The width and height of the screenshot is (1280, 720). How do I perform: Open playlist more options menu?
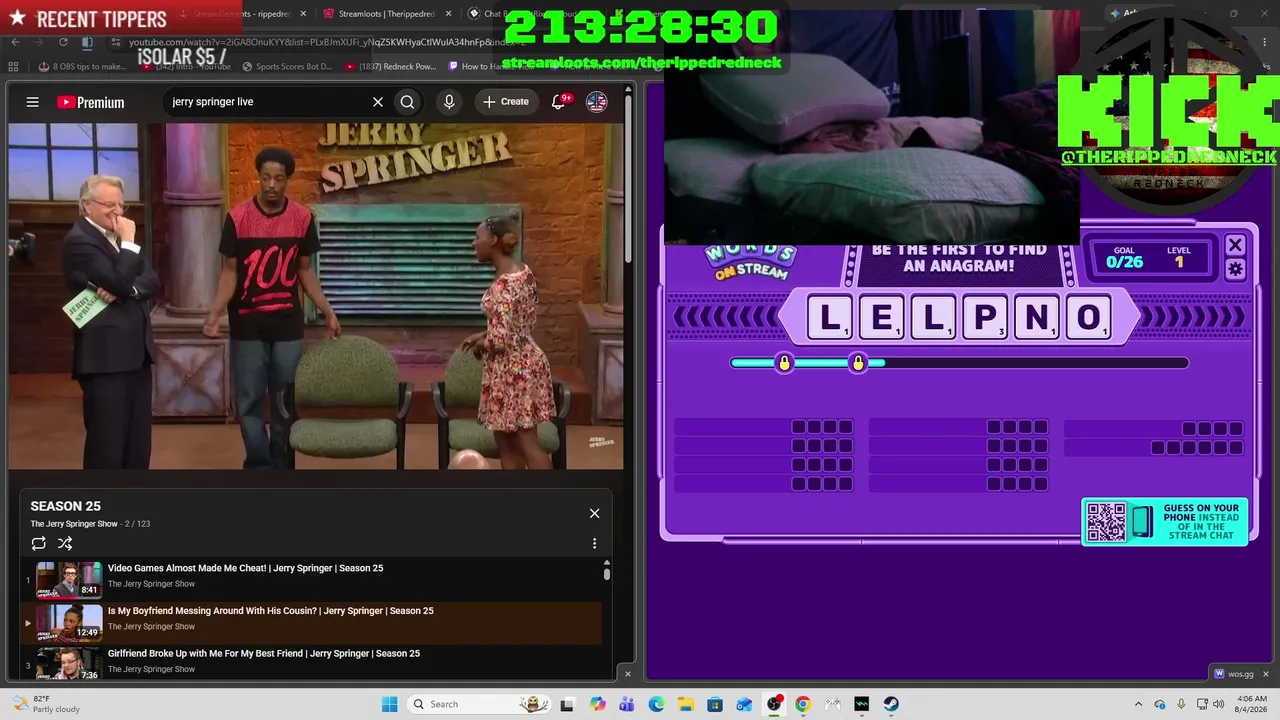tap(594, 543)
